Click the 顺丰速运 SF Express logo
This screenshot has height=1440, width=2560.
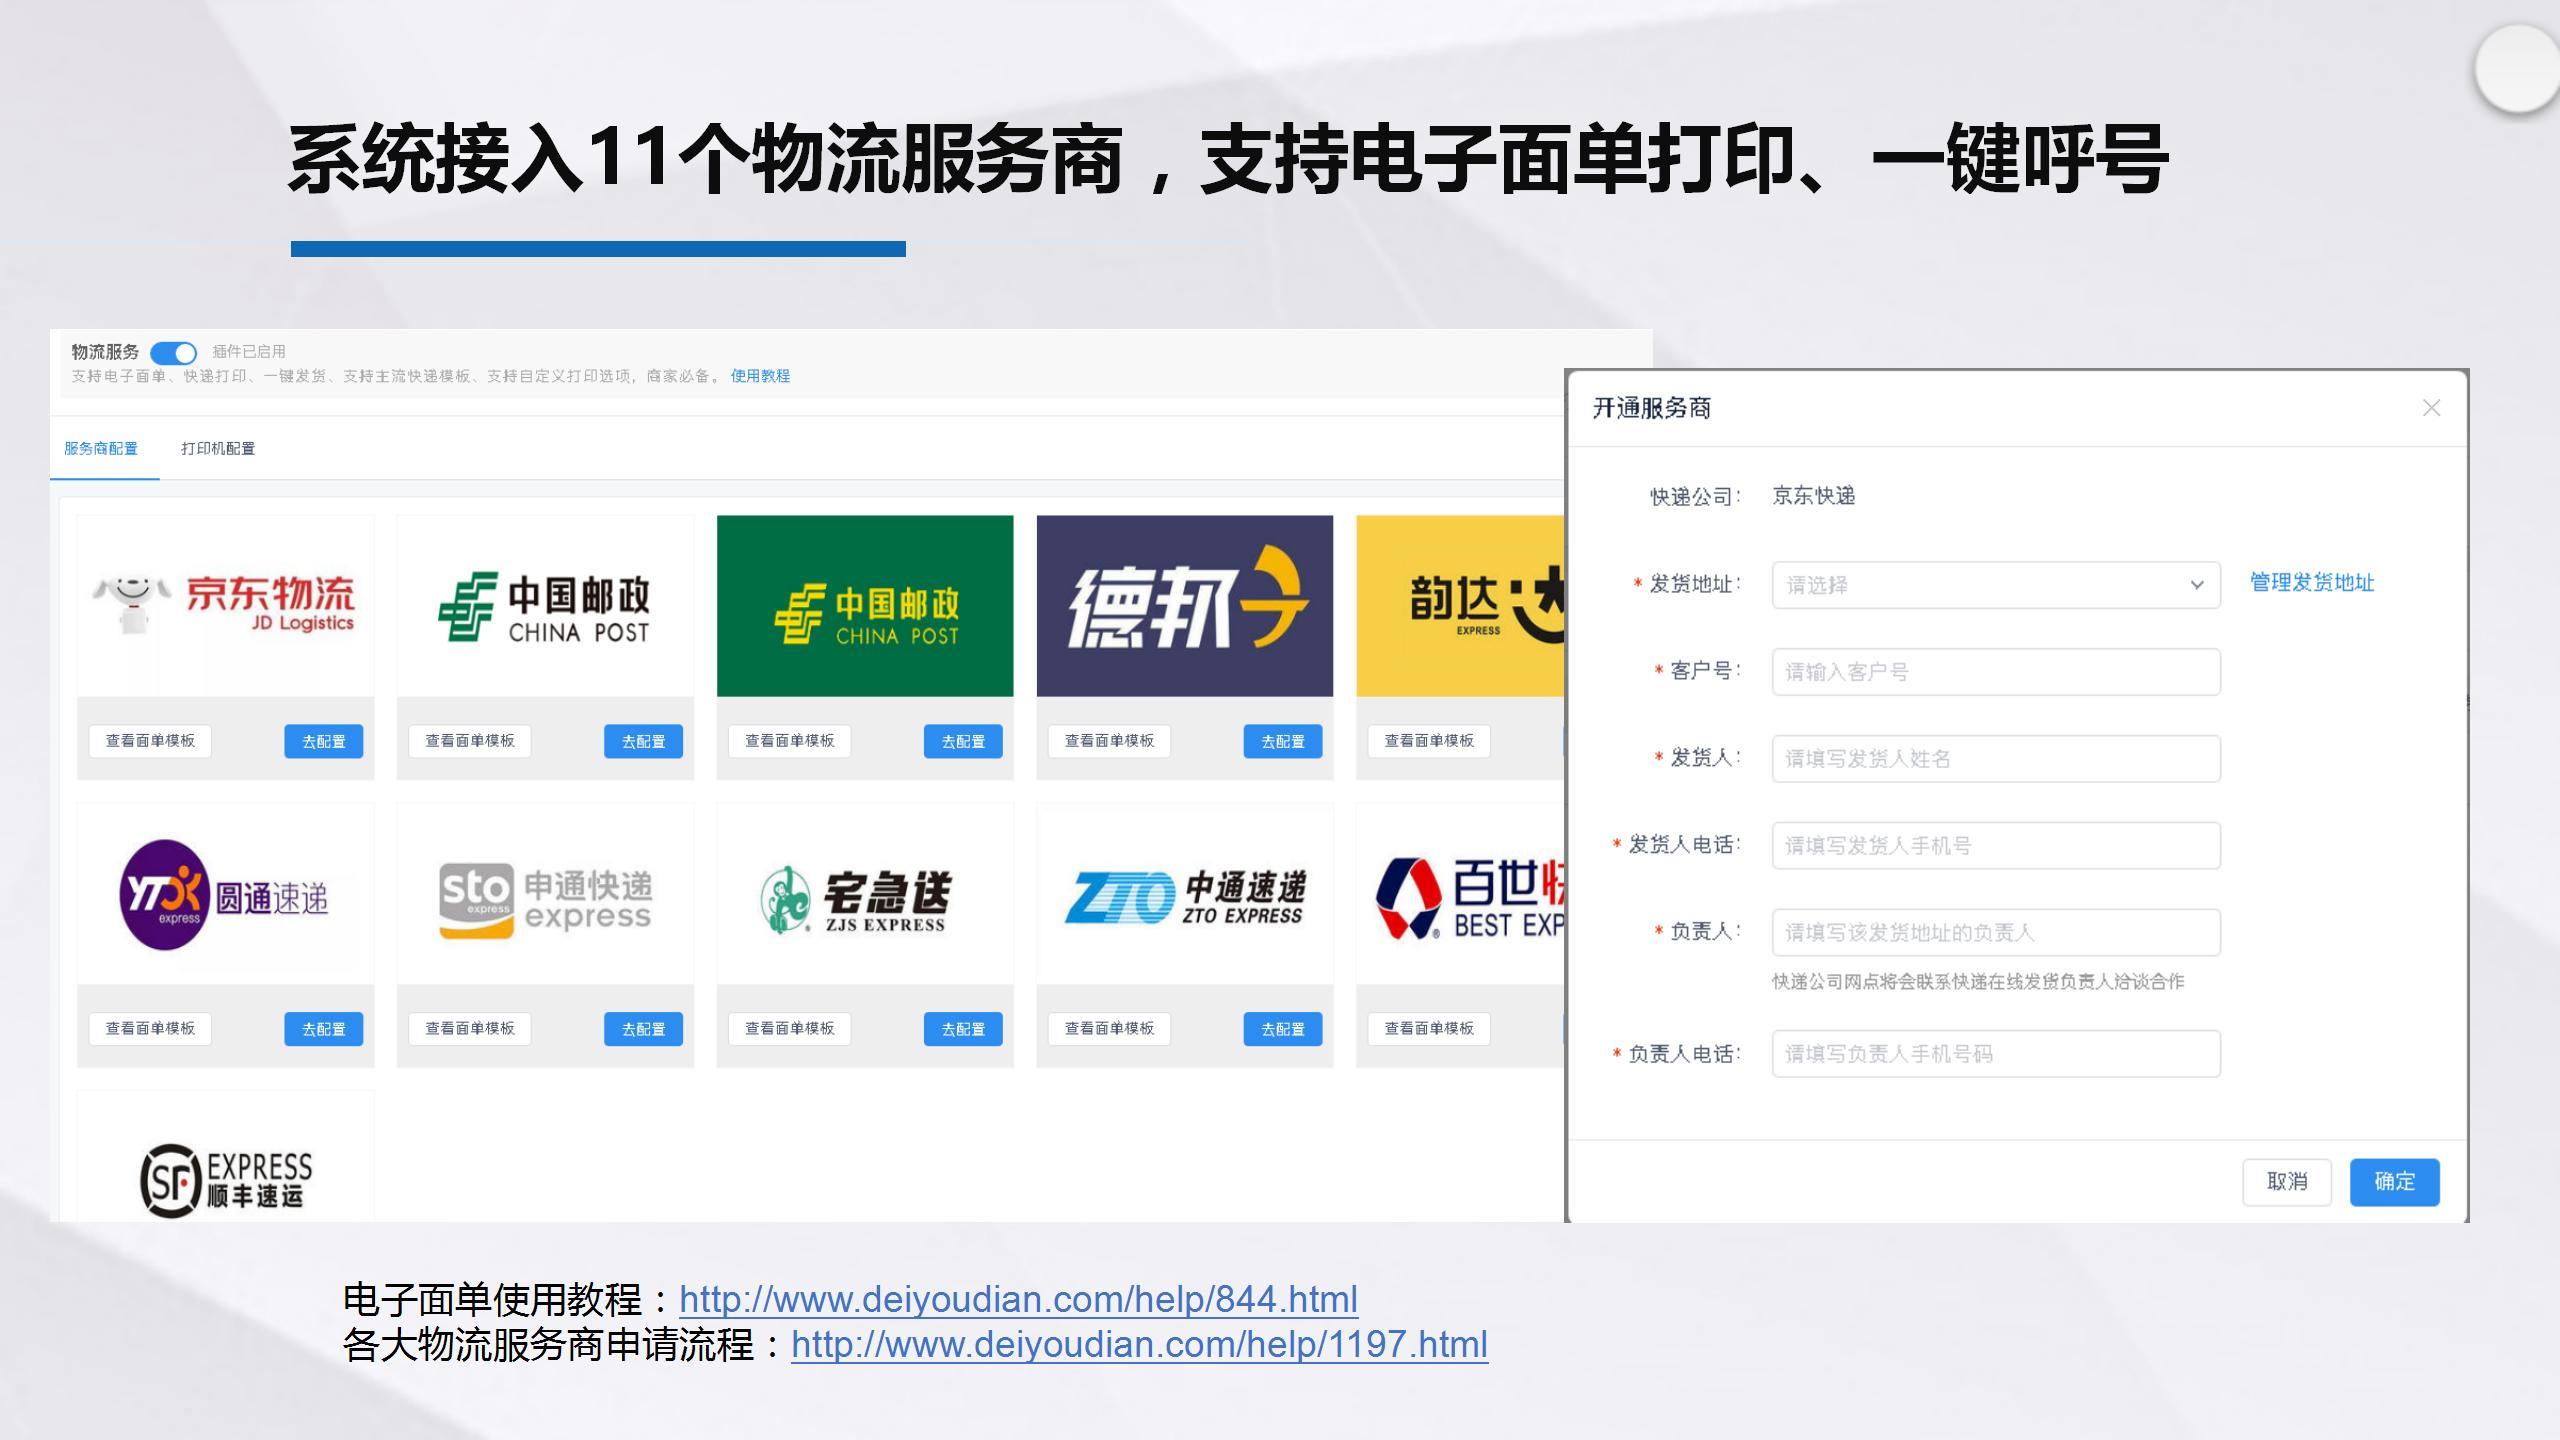(225, 1180)
